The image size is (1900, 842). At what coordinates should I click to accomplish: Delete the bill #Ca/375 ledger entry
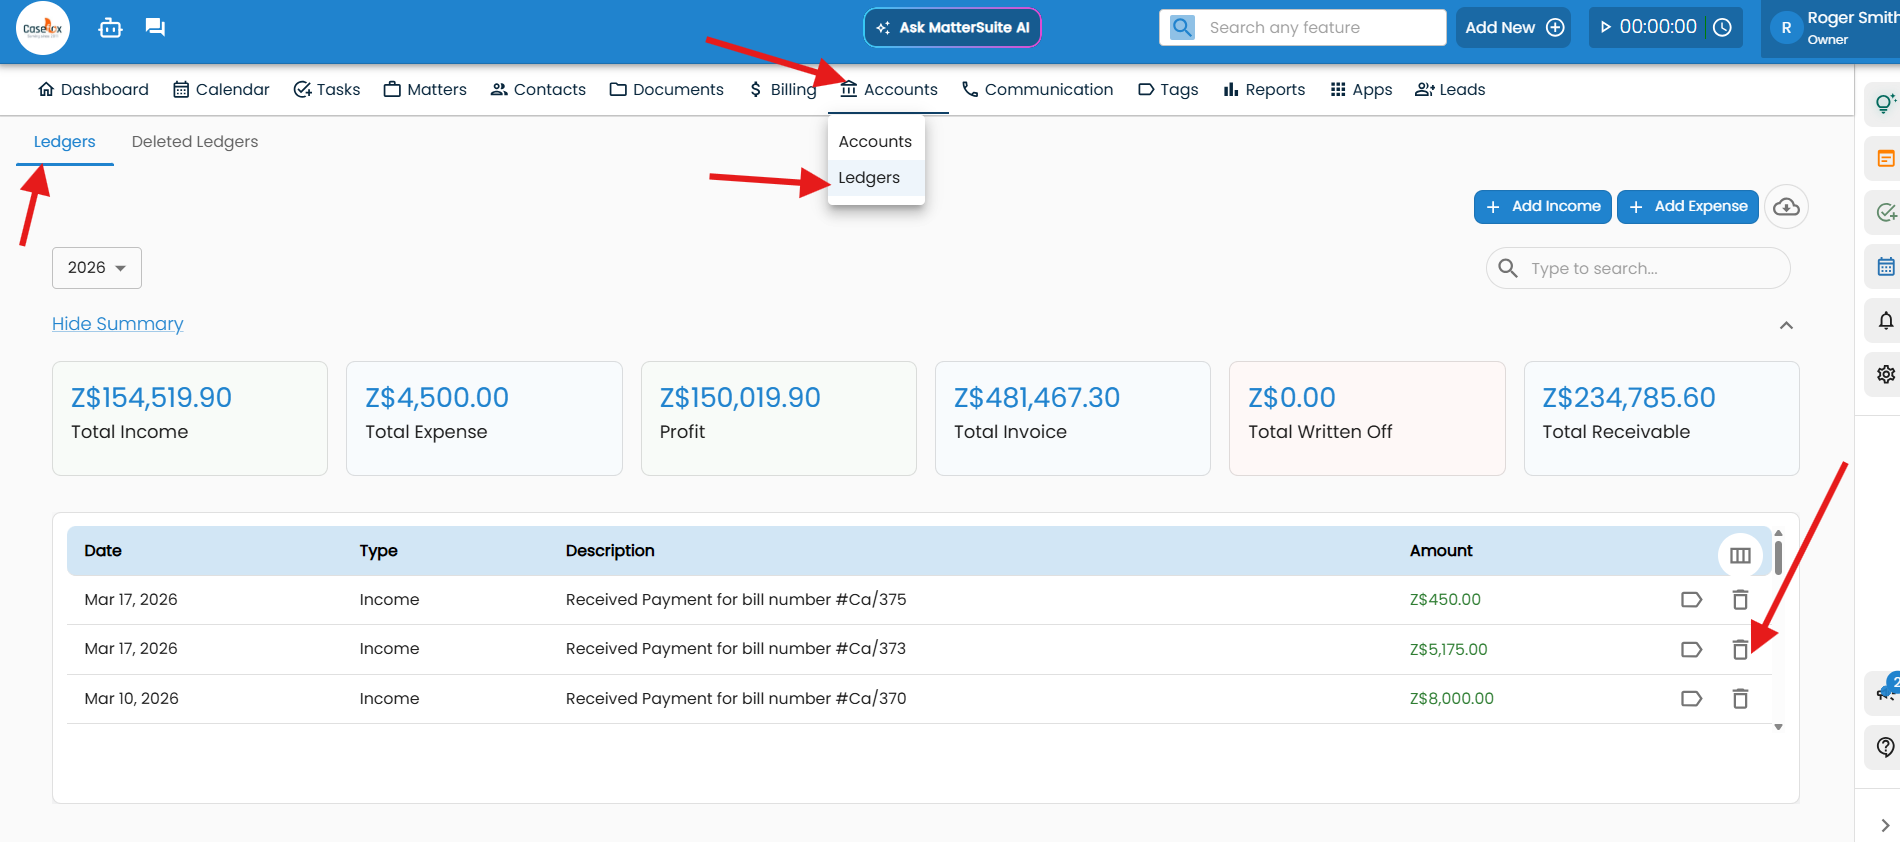(1740, 600)
